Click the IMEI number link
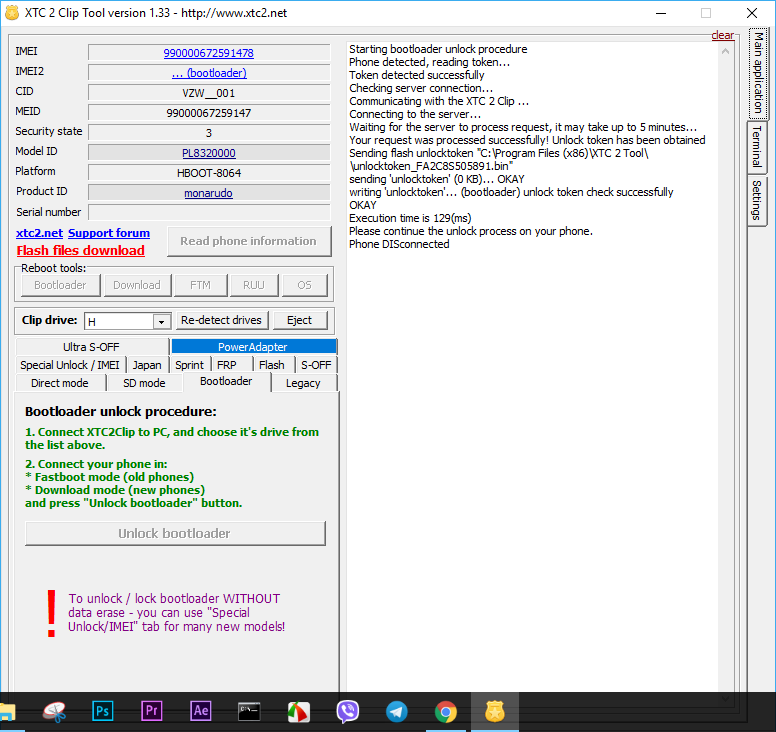 click(208, 53)
